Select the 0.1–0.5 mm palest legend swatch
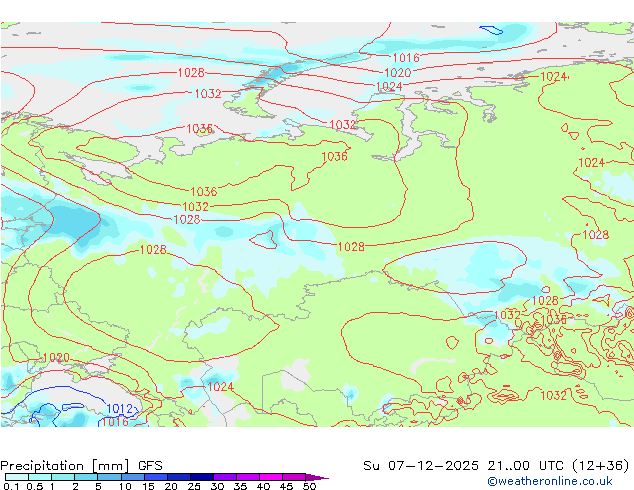 [x=17, y=477]
